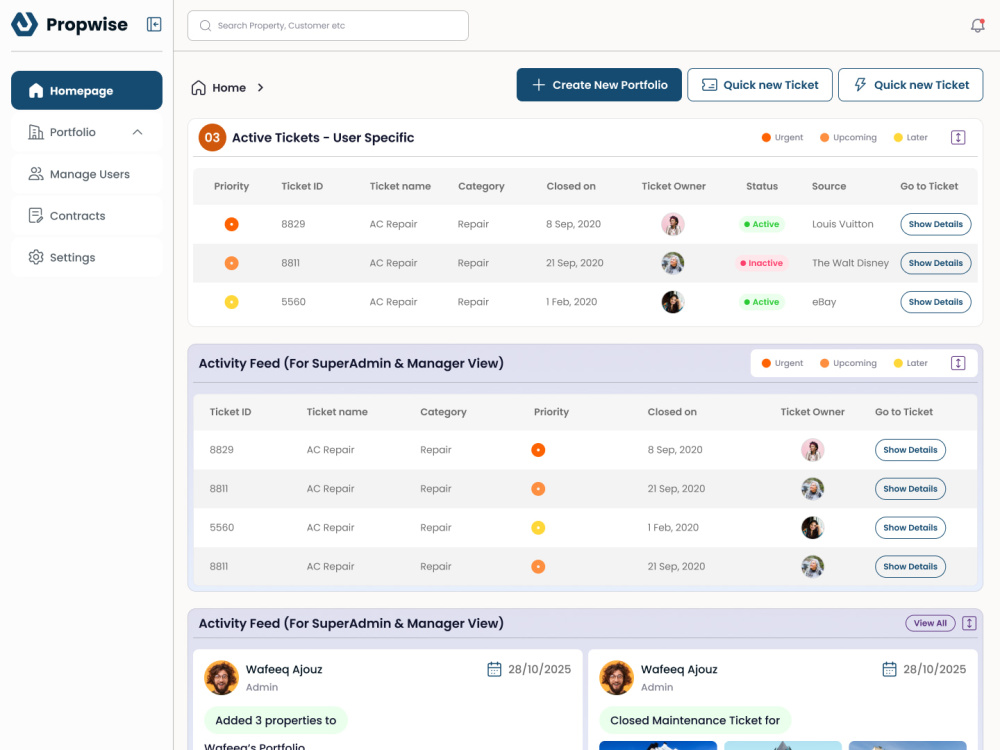Show Details for 8829 in Activity Feed
Viewport: 1000px width, 750px height.
click(x=910, y=450)
